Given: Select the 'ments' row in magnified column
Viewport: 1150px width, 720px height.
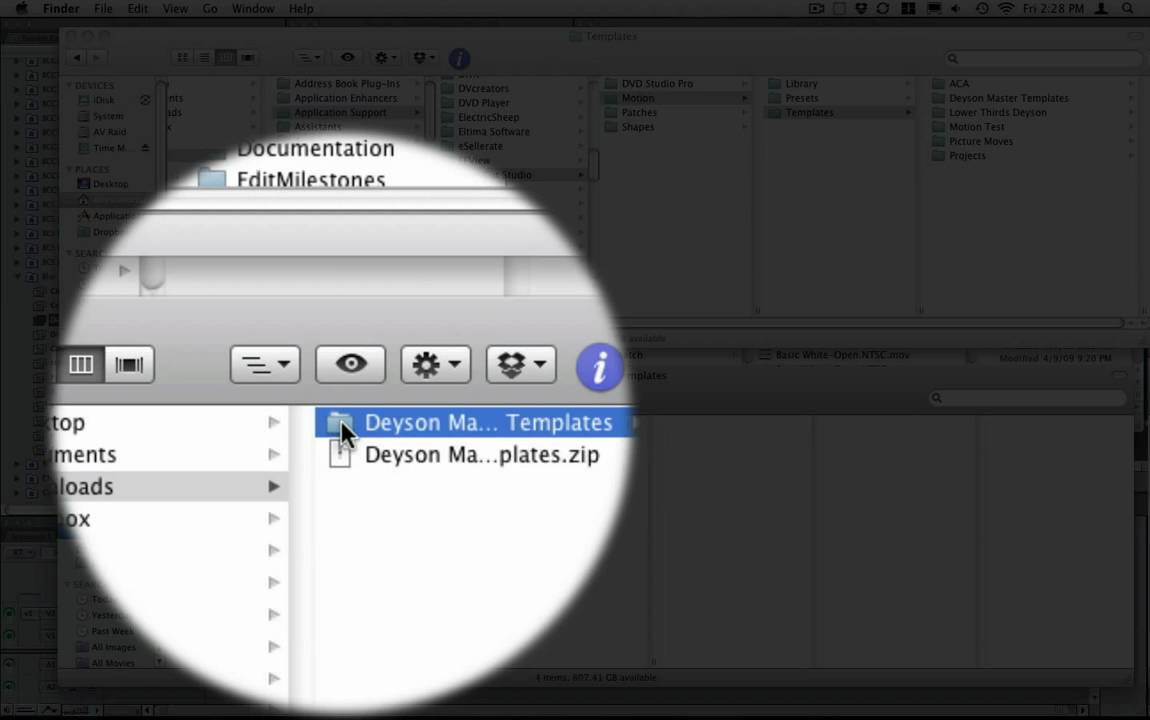Looking at the screenshot, I should point(173,455).
